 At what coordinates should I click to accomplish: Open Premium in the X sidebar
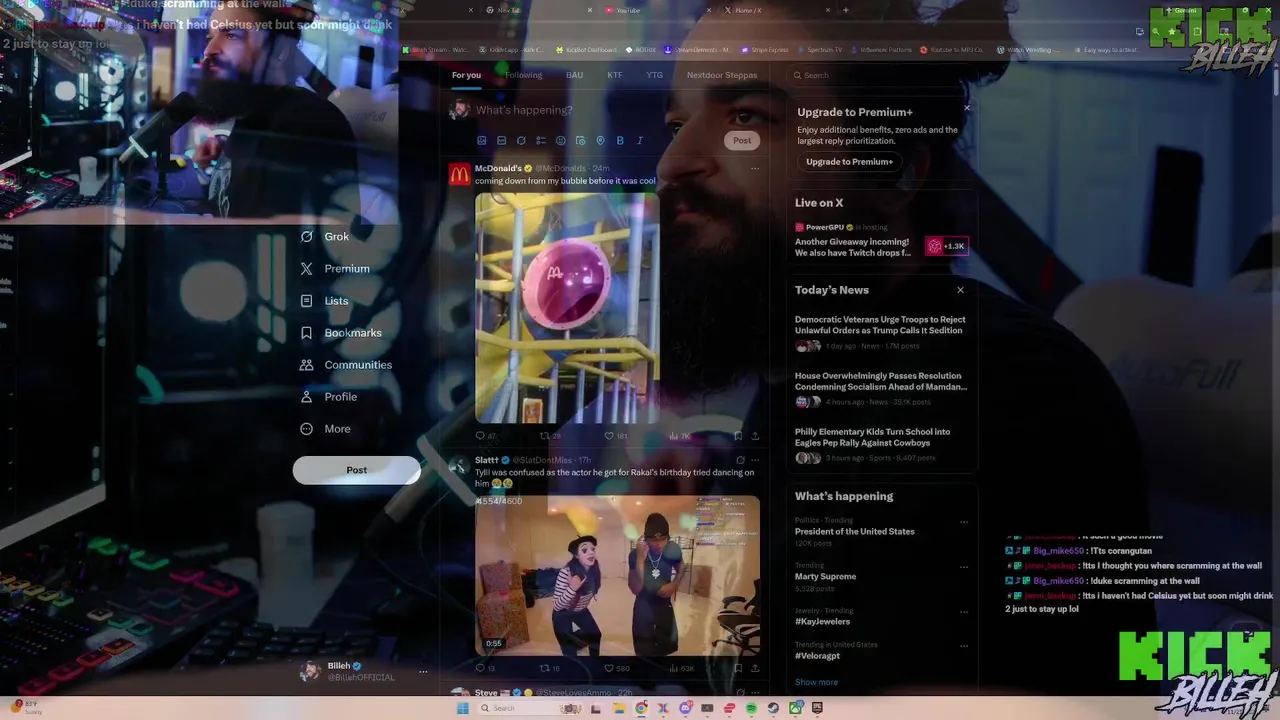(335, 269)
